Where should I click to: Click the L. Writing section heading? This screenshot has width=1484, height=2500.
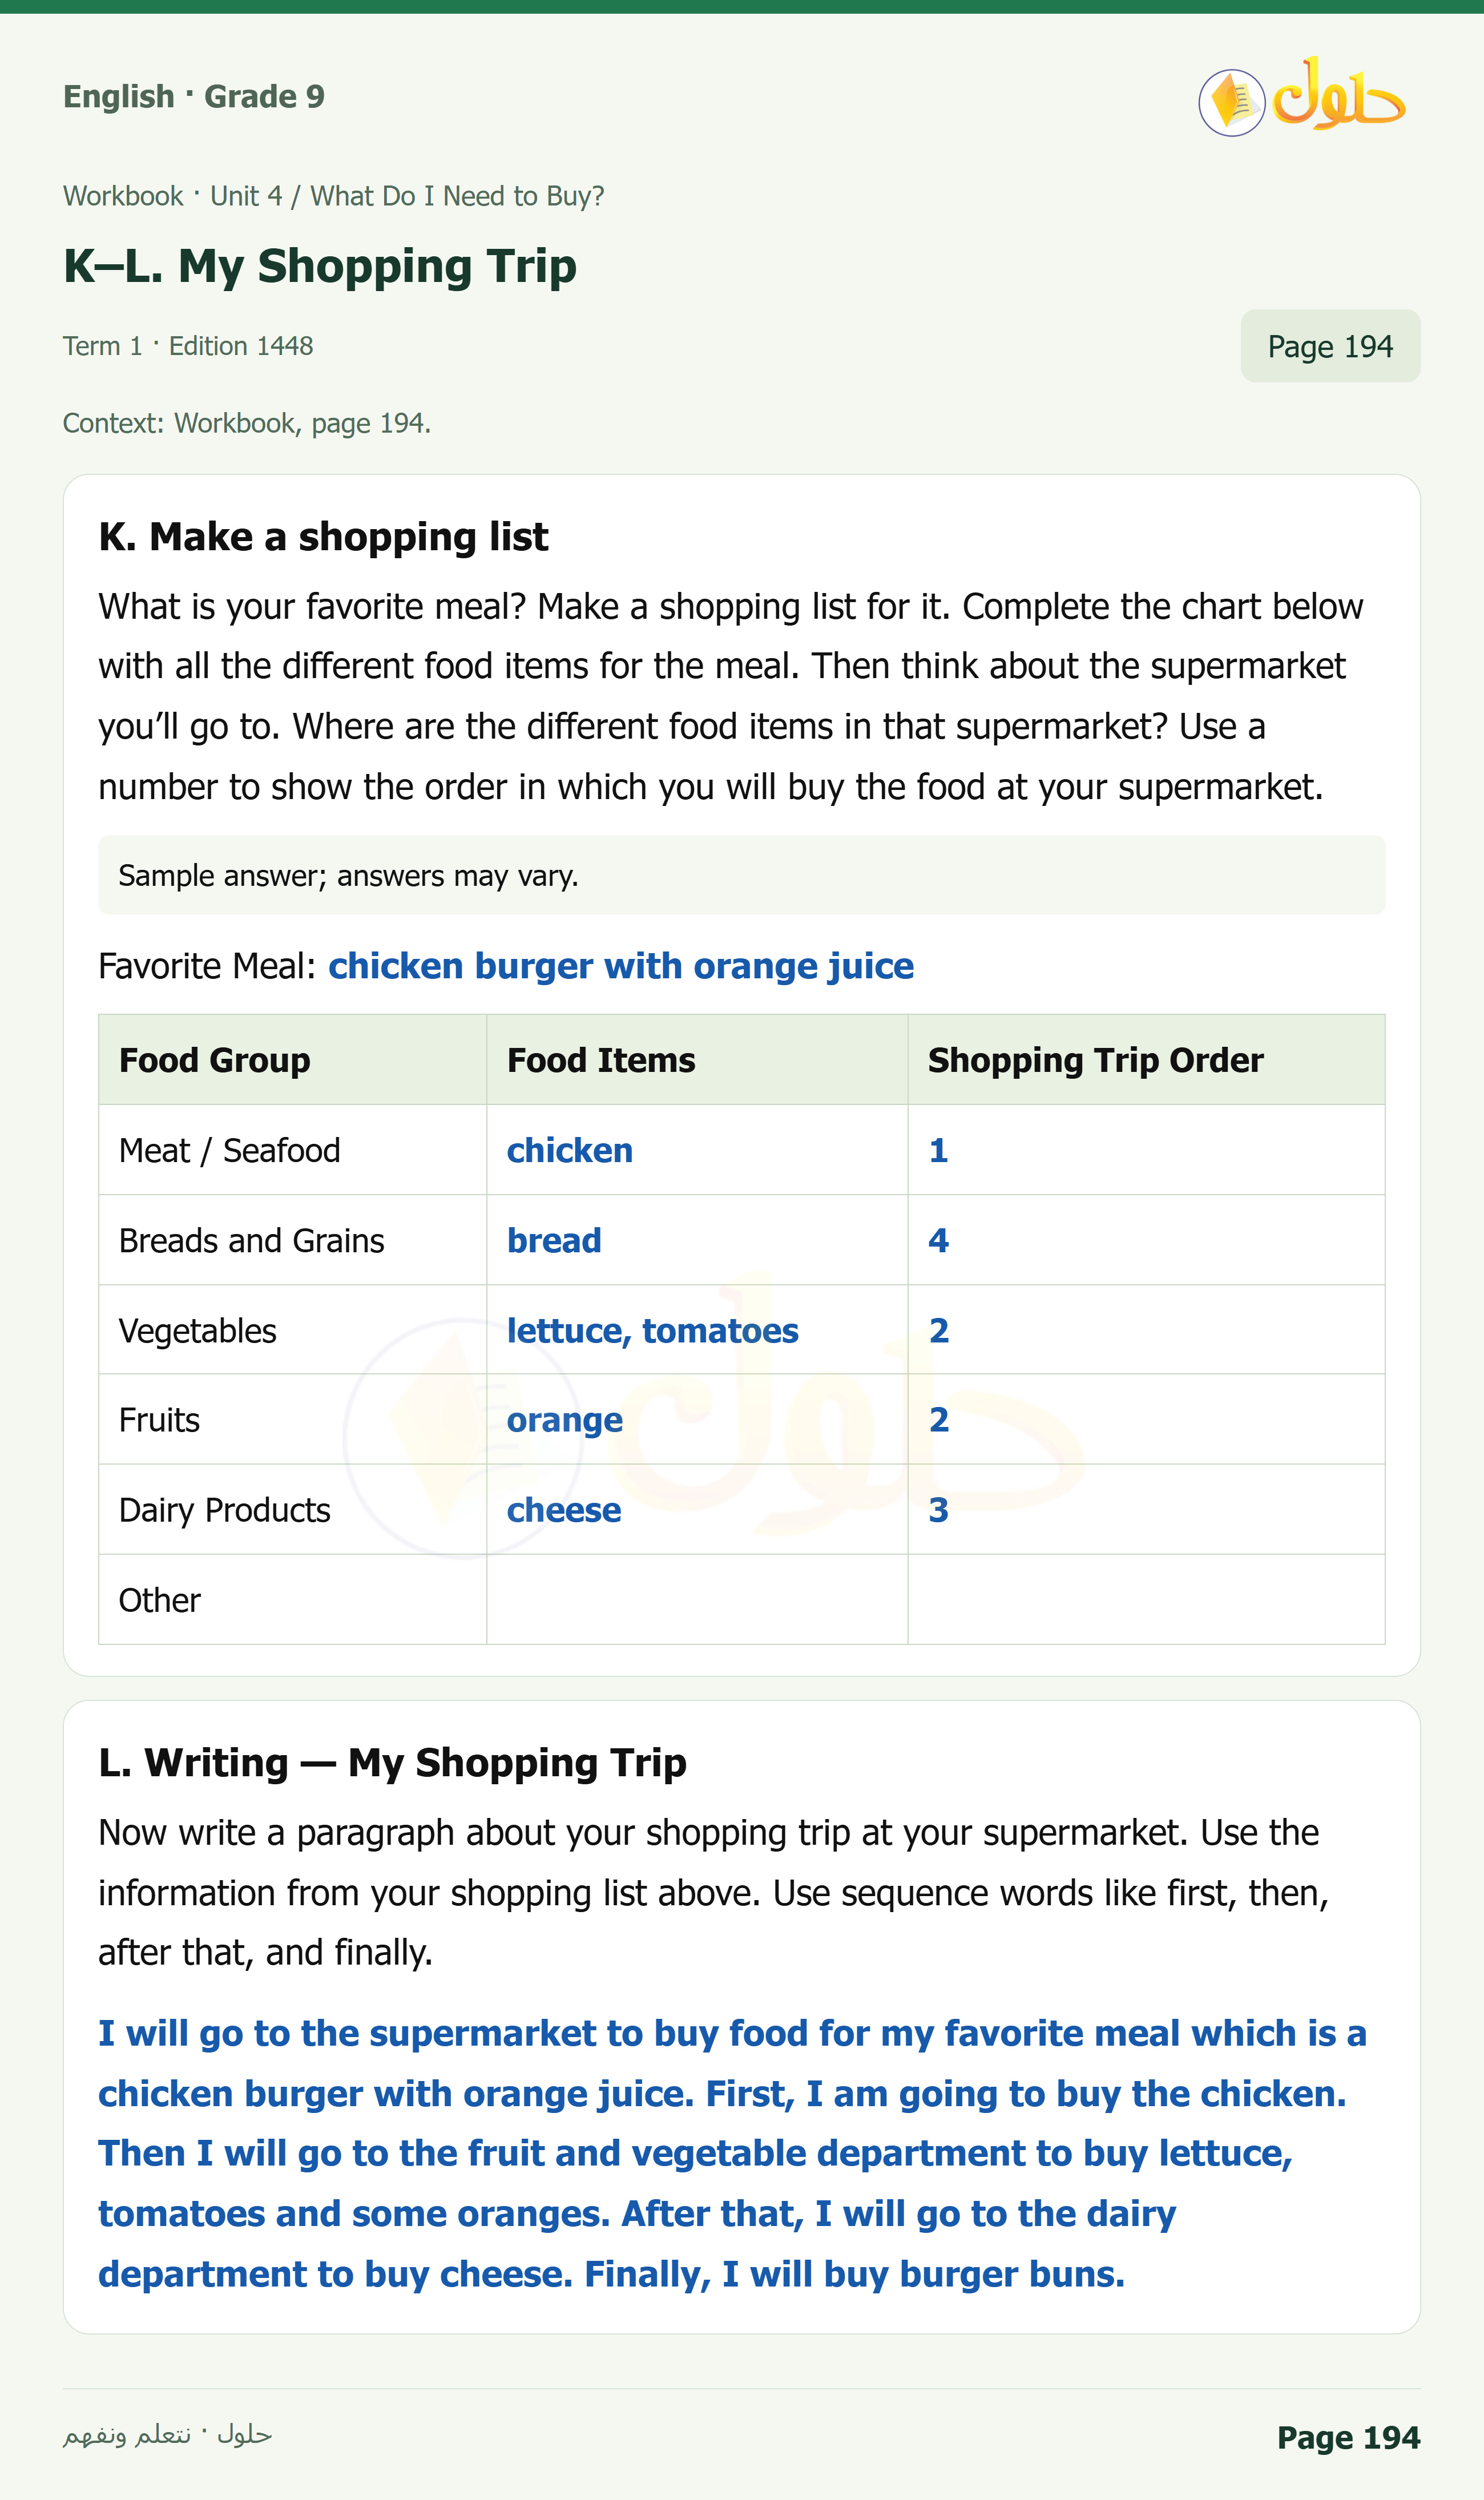pos(393,1762)
